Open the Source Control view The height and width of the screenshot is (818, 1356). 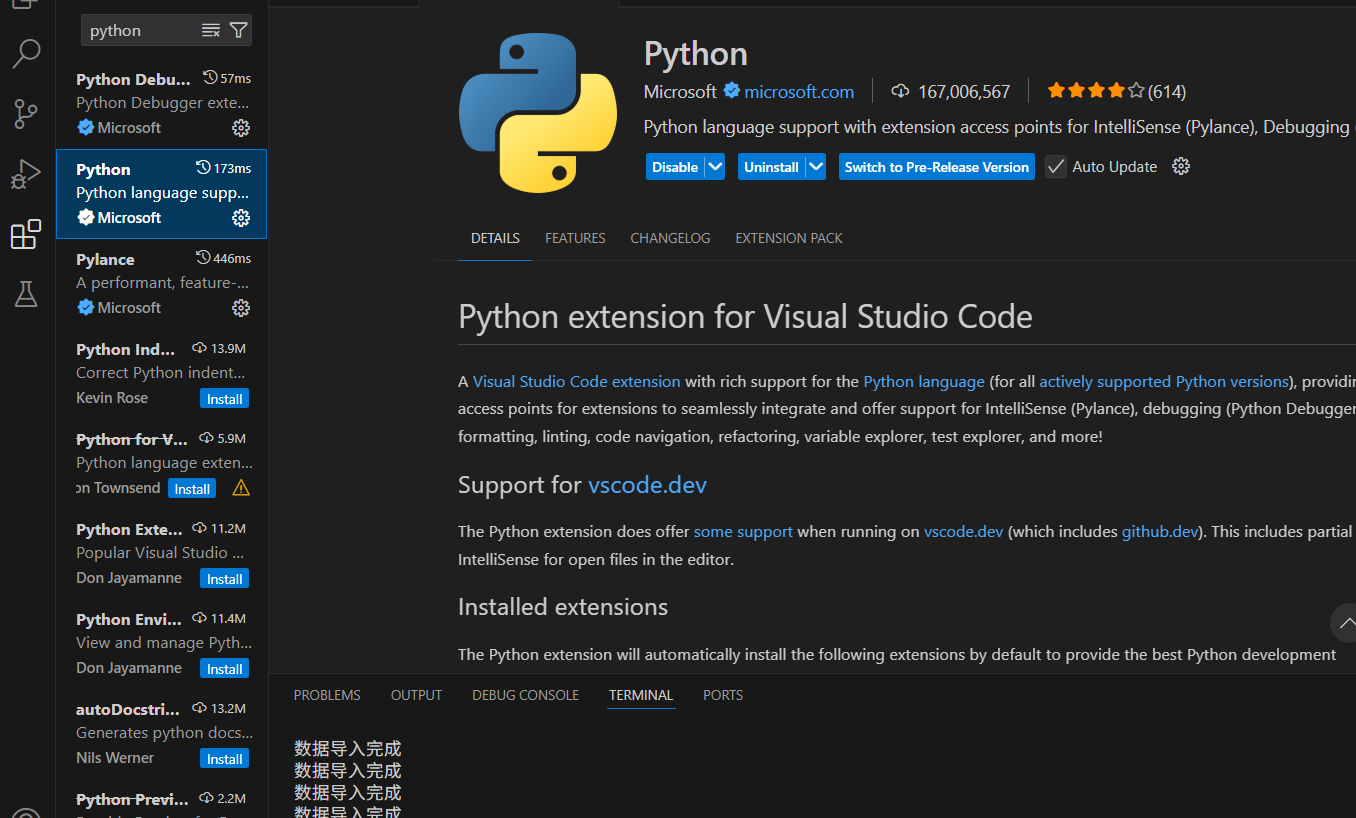(26, 114)
